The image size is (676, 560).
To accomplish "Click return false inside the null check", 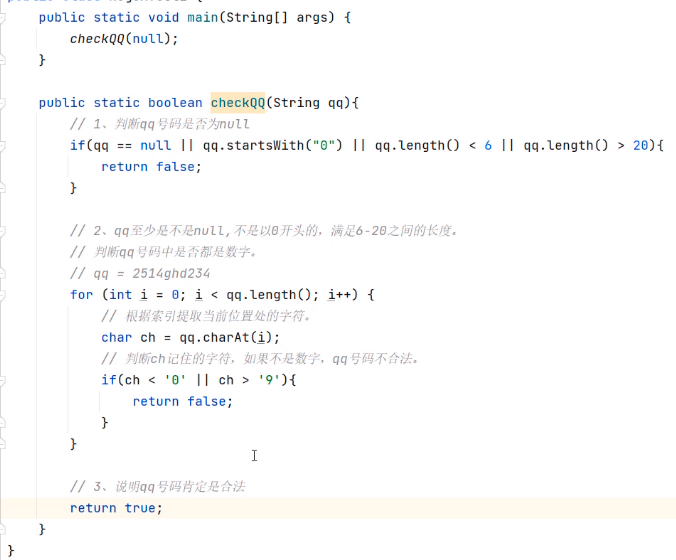I will tap(151, 167).
